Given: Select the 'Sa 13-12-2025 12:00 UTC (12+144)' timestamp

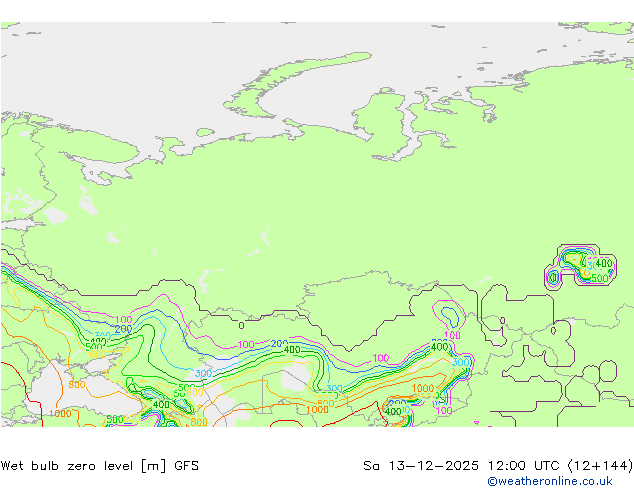Looking at the screenshot, I should pyautogui.click(x=498, y=466).
